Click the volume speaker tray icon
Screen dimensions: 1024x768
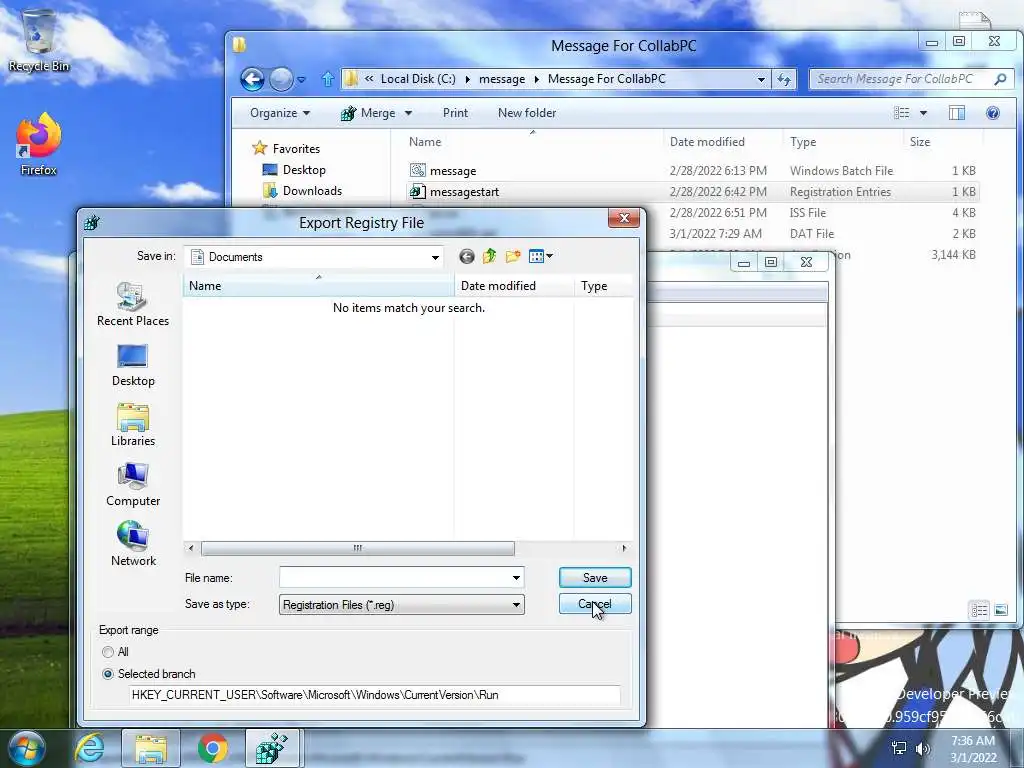(923, 748)
